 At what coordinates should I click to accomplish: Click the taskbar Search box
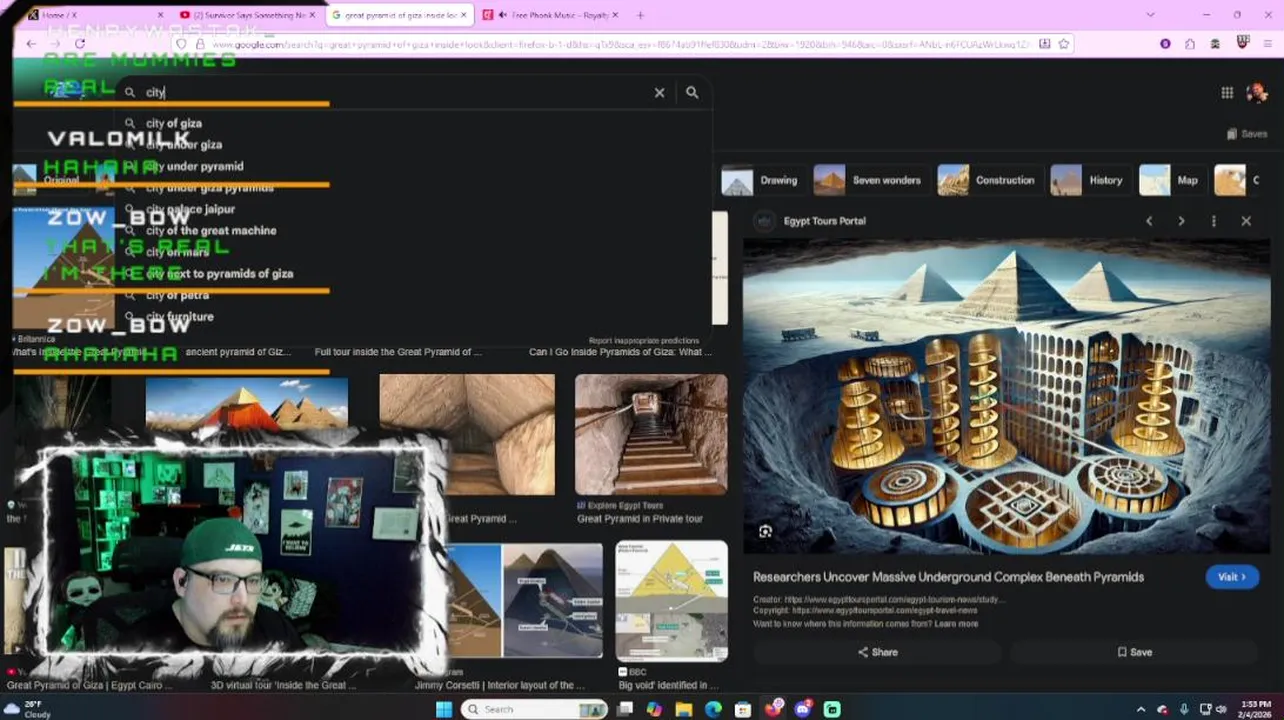(x=534, y=709)
